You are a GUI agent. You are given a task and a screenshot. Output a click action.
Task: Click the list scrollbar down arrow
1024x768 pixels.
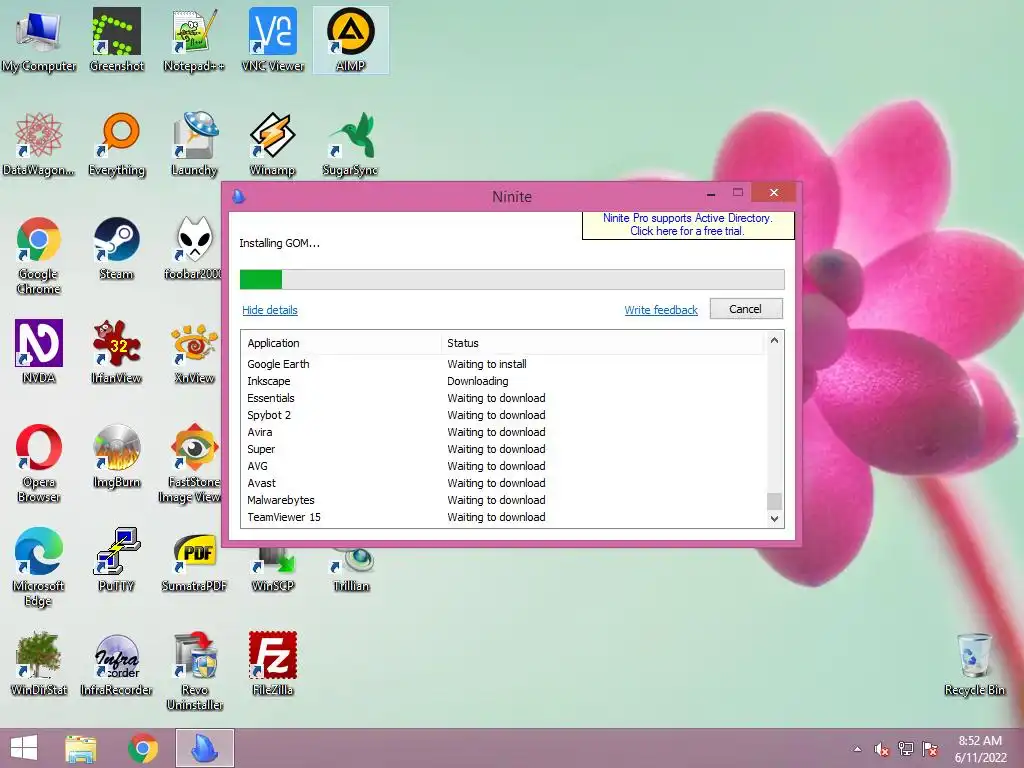tap(775, 519)
